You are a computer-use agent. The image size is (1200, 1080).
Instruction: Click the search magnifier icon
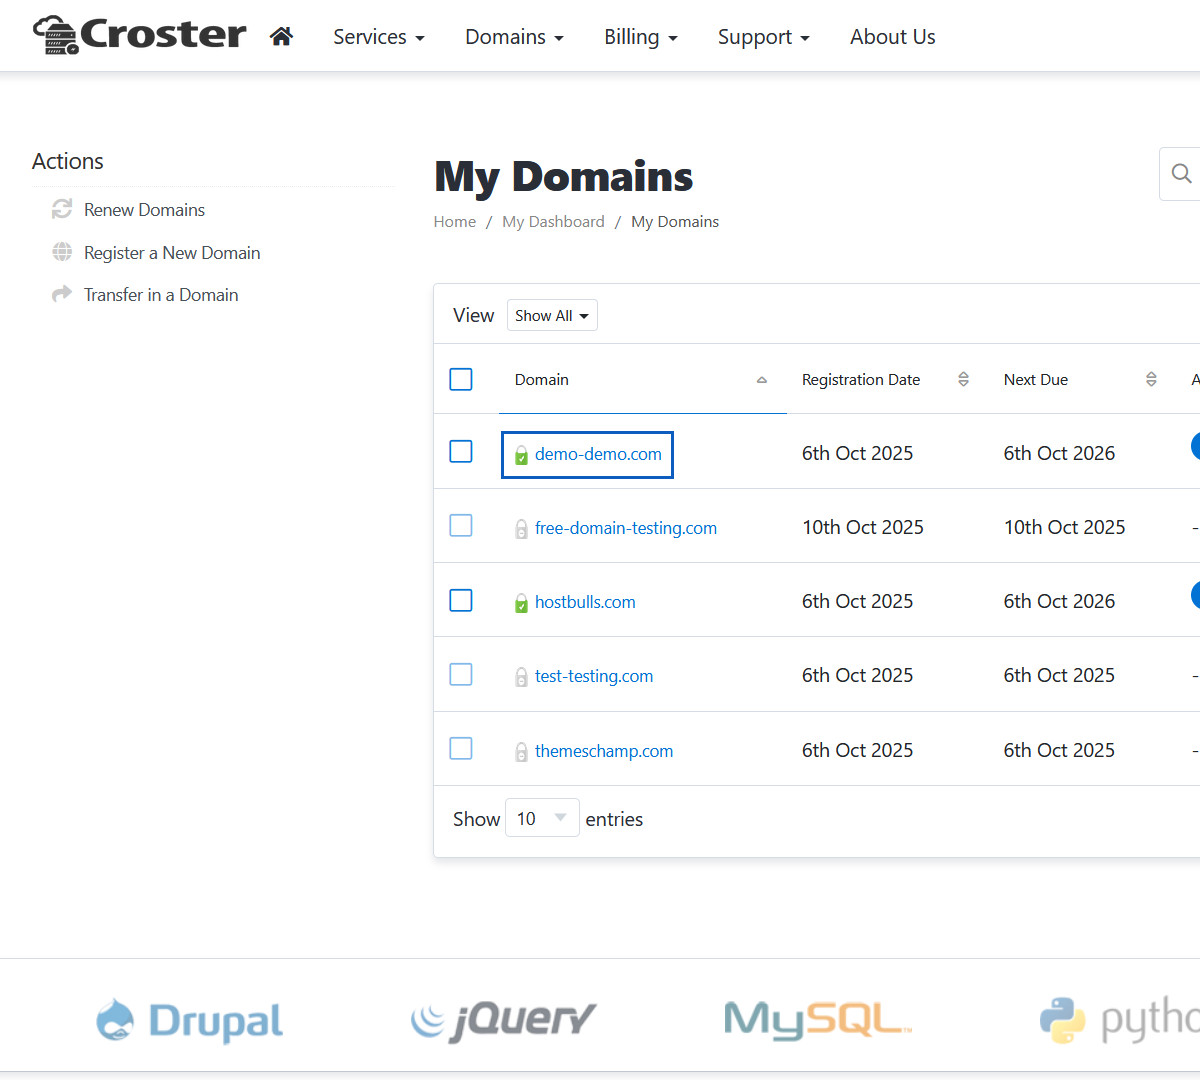point(1181,174)
